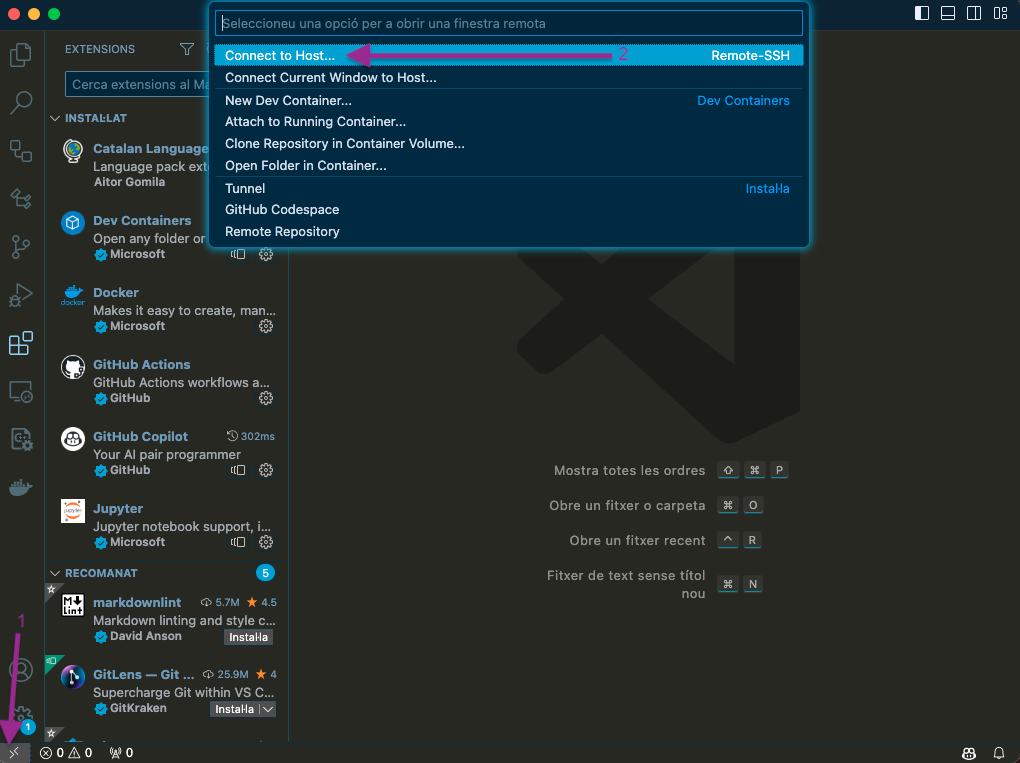Open Docker extension gear settings
The image size is (1020, 763).
coord(266,326)
